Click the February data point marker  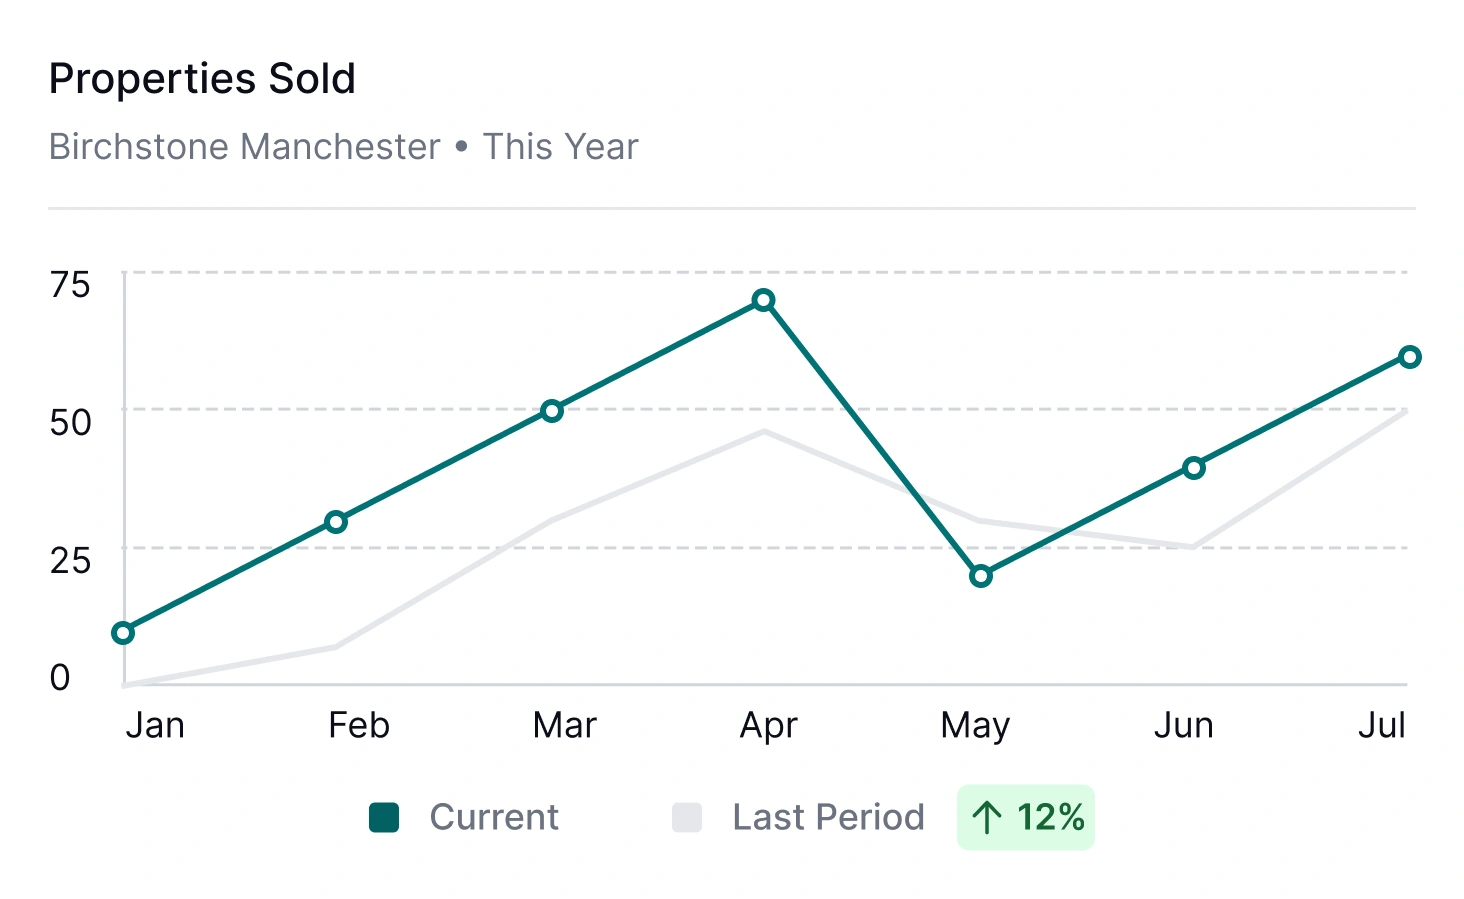click(x=336, y=522)
